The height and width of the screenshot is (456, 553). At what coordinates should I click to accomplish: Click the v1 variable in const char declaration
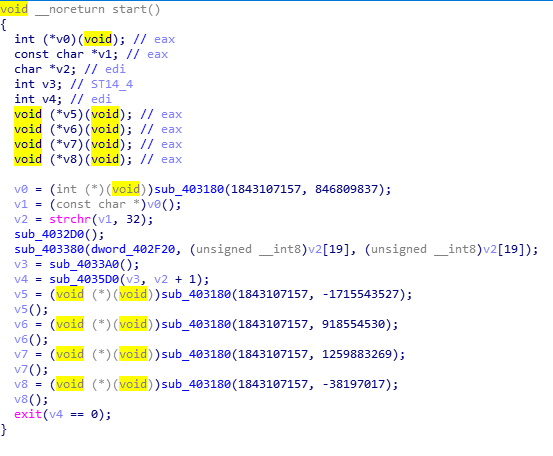pos(104,54)
